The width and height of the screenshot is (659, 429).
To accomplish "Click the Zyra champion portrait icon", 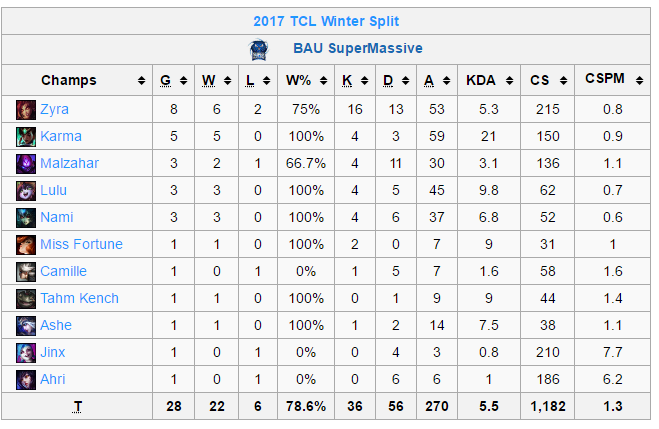I will [x=26, y=110].
